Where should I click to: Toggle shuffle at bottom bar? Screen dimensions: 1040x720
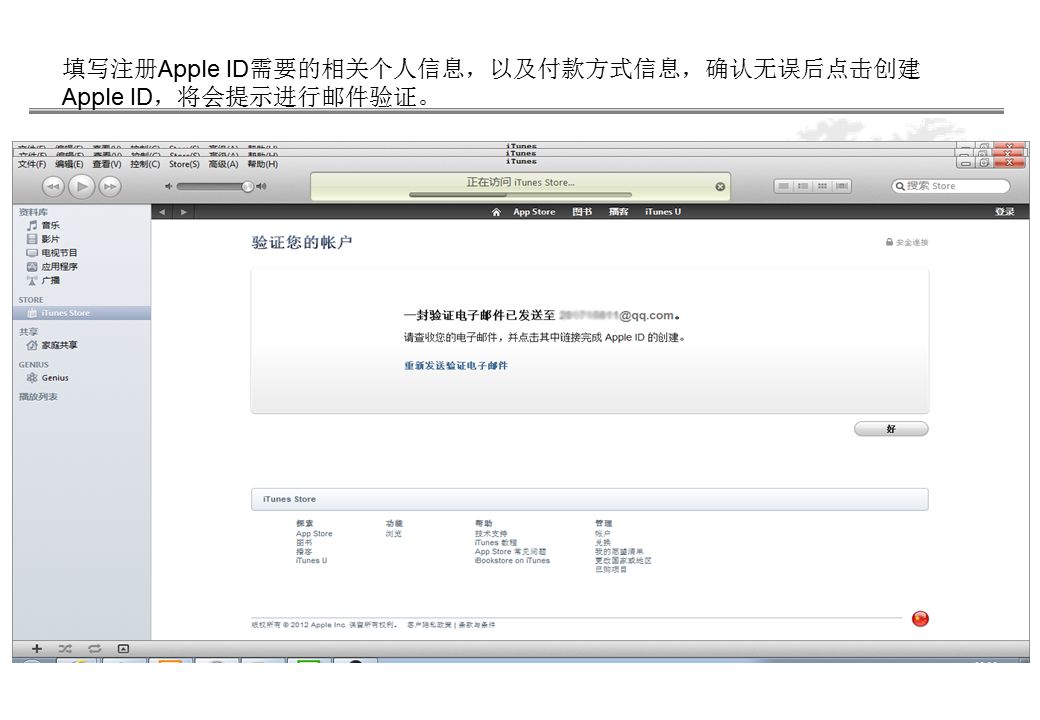pyautogui.click(x=65, y=649)
